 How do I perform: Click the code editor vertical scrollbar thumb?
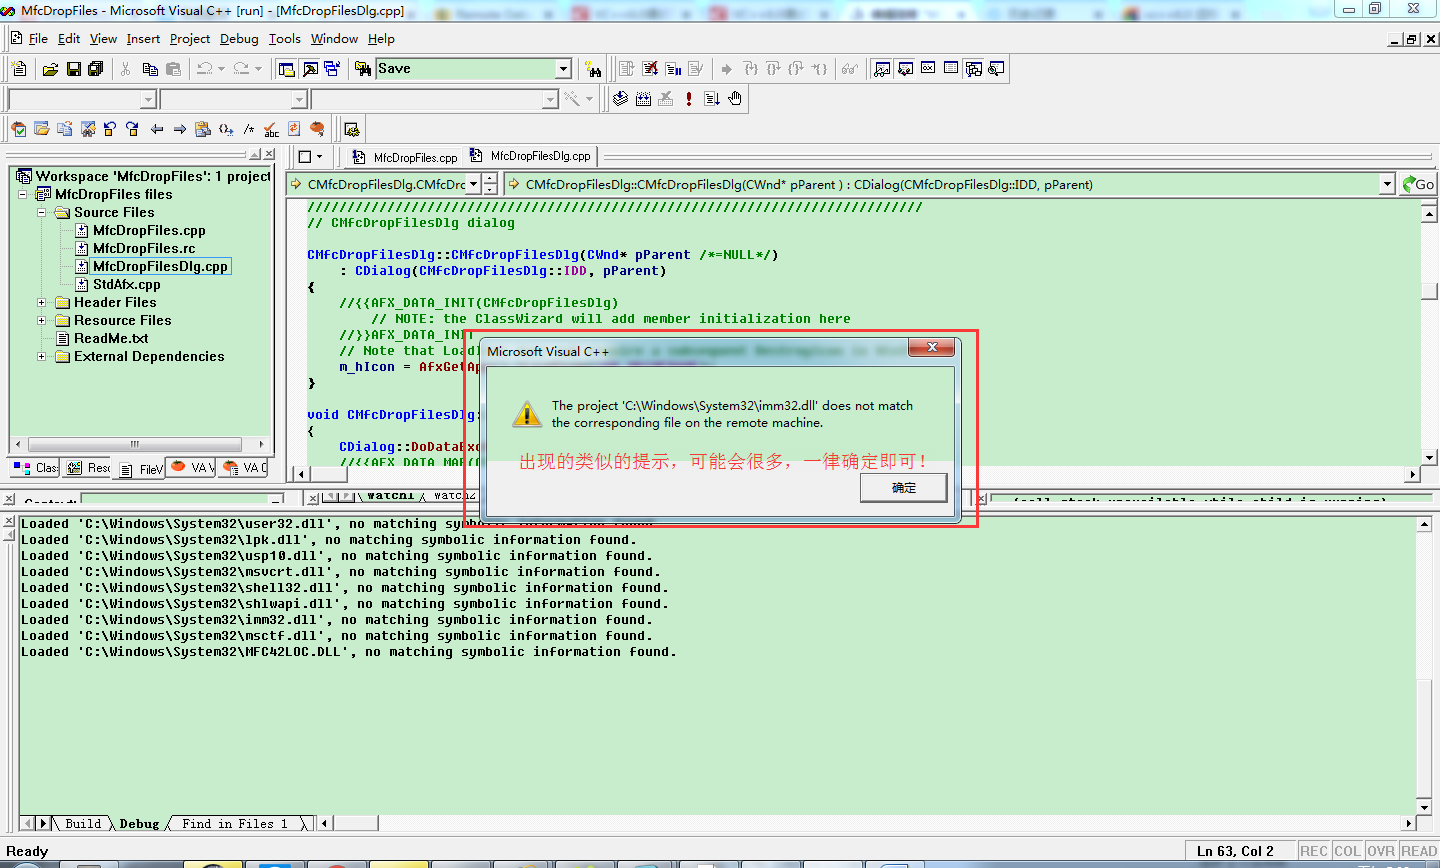(x=1429, y=291)
